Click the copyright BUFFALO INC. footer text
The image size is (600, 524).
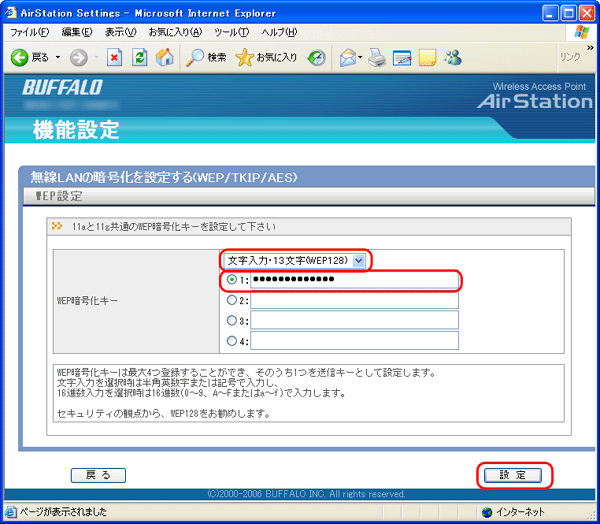pyautogui.click(x=306, y=494)
